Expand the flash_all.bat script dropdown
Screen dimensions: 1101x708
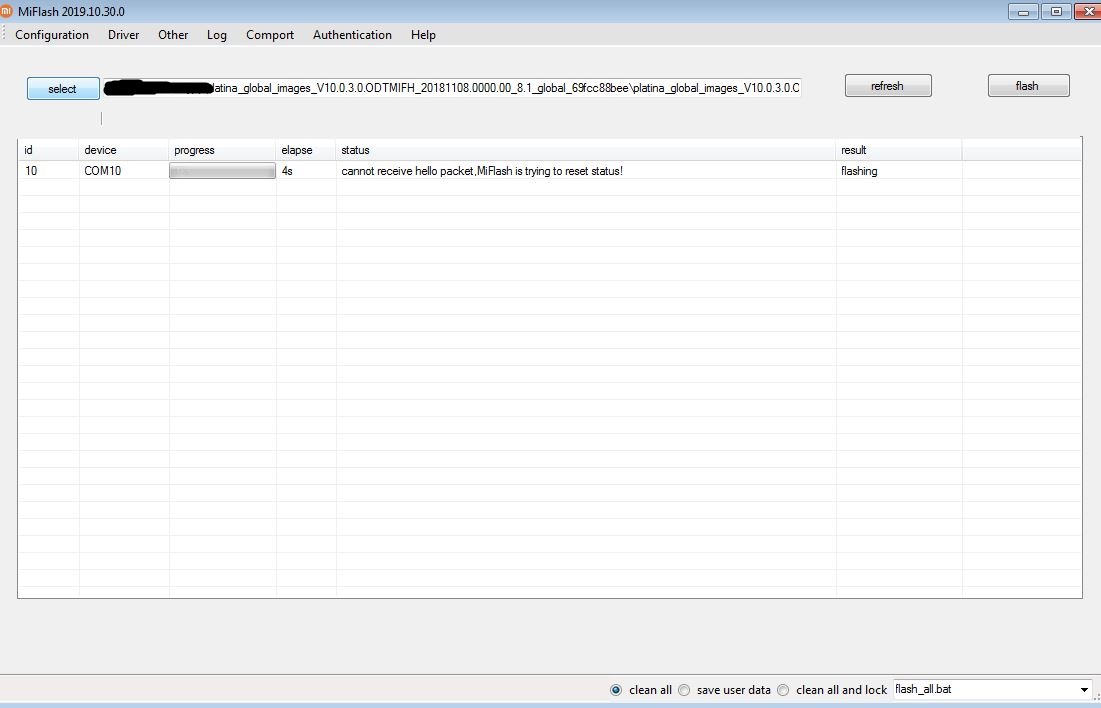[1084, 690]
